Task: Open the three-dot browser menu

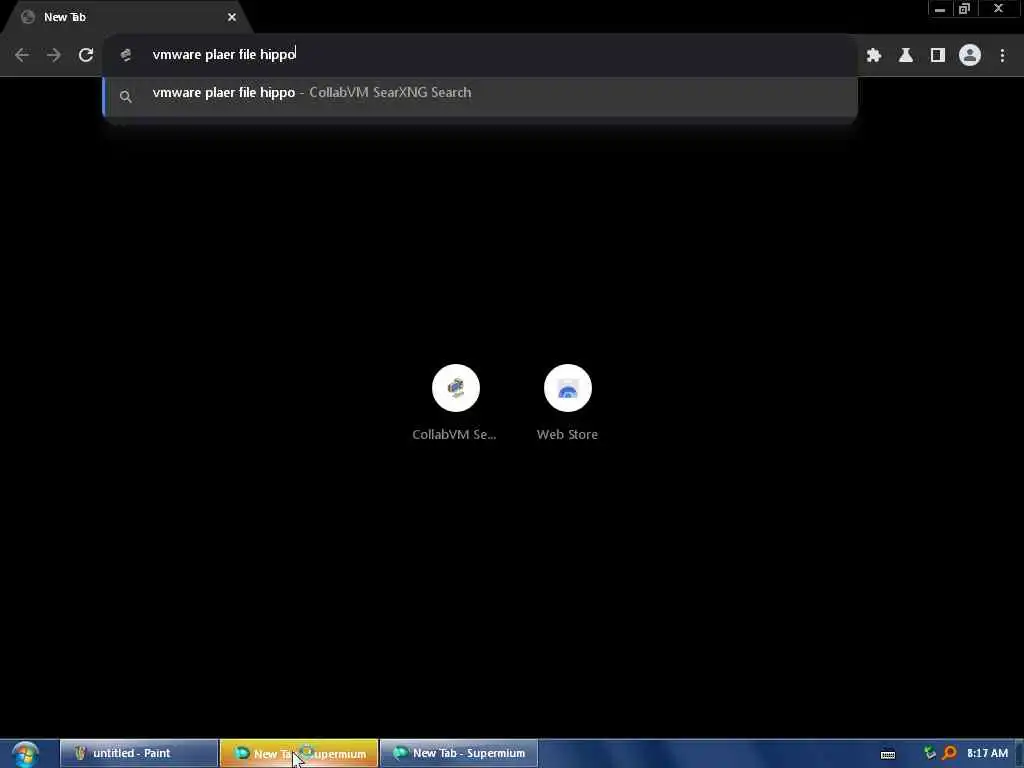Action: (x=1002, y=56)
